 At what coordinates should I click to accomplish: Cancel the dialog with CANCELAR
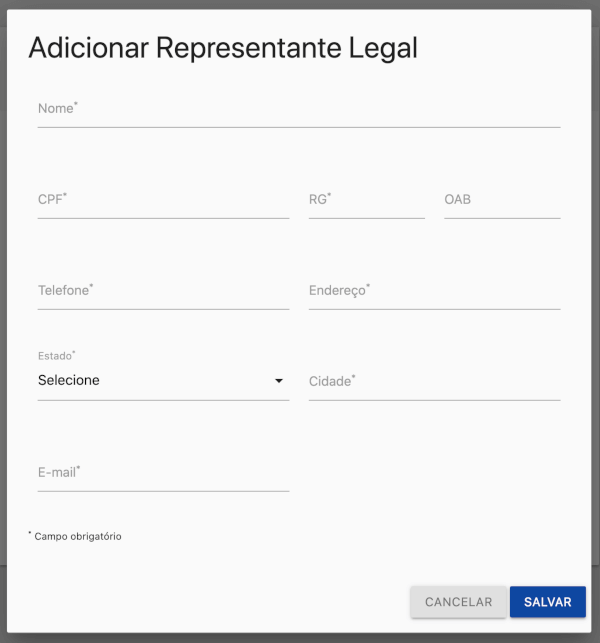pos(458,602)
